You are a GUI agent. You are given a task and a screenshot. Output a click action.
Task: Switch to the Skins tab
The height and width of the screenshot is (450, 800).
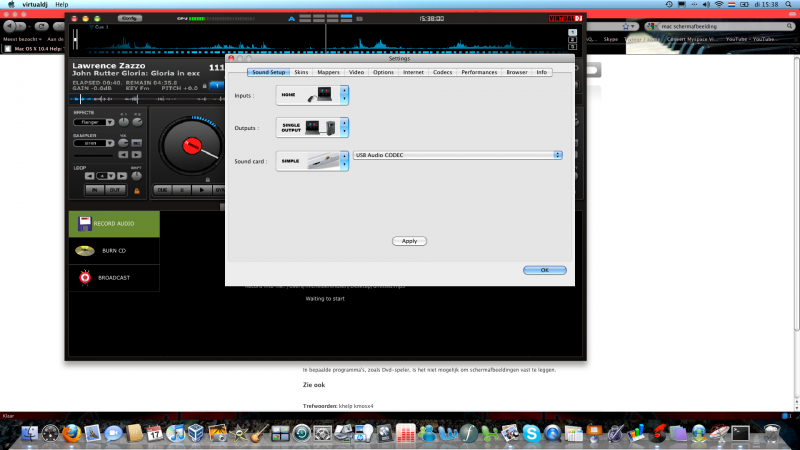[301, 72]
